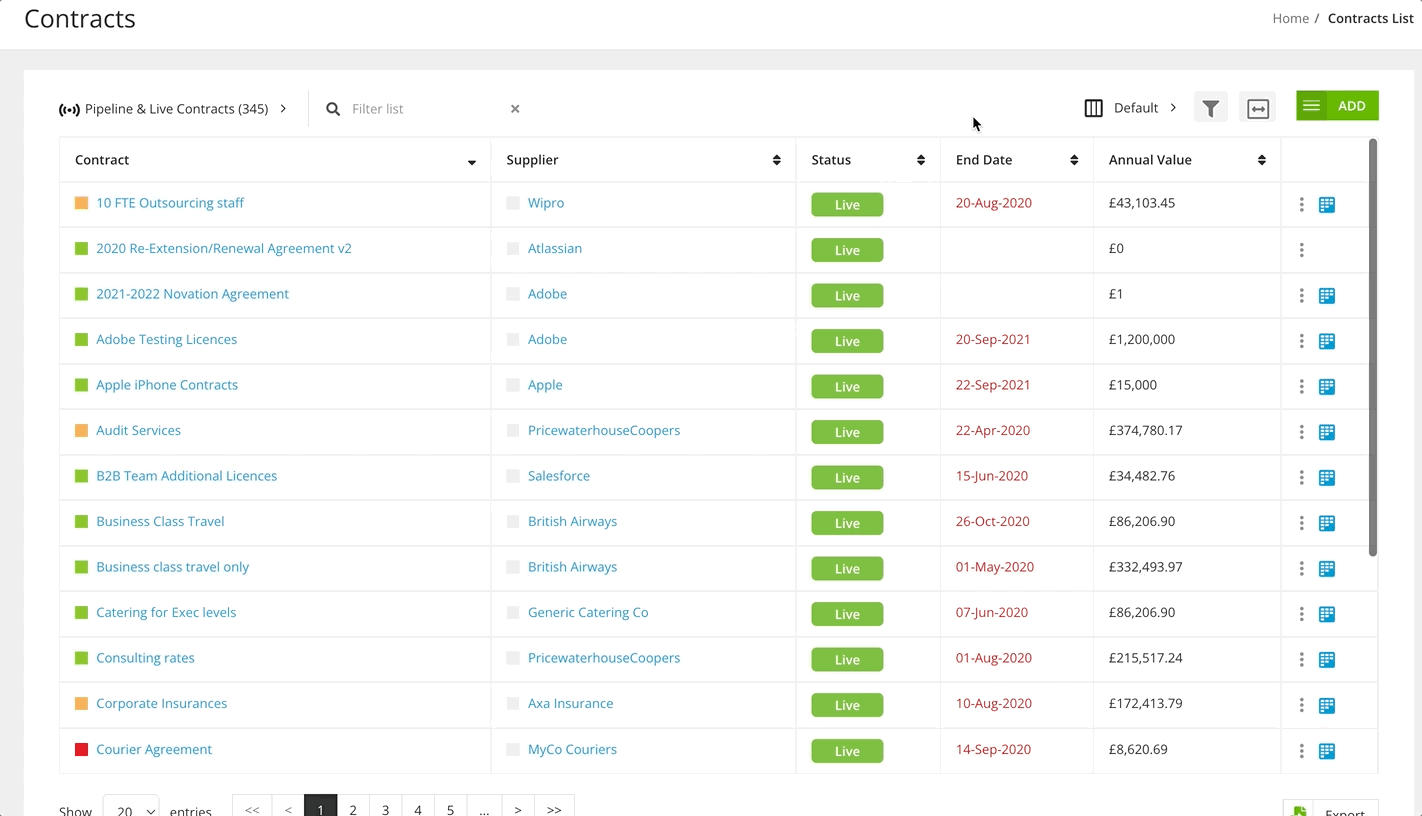Open the grid icon for 2021-2022 Novation Agreement
This screenshot has width=1422, height=816.
[1327, 296]
